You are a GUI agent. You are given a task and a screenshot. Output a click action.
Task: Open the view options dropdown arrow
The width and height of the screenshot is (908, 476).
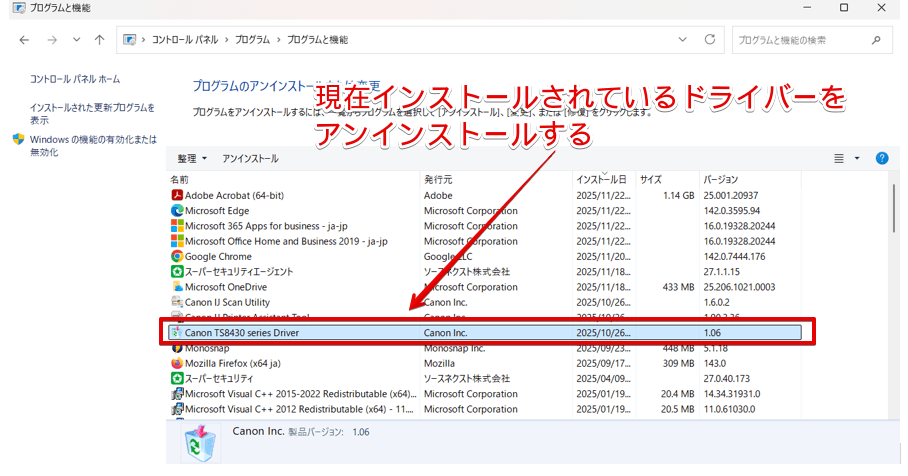[857, 159]
